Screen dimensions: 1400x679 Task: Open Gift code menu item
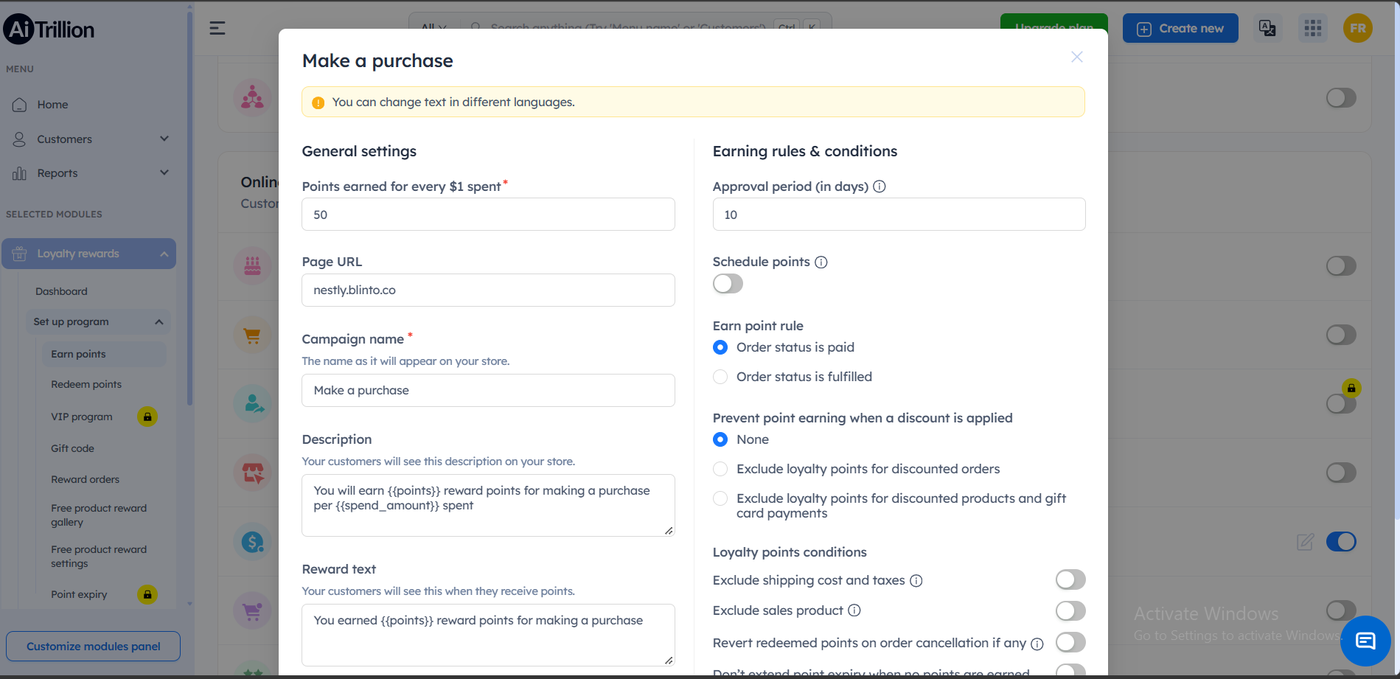[72, 448]
